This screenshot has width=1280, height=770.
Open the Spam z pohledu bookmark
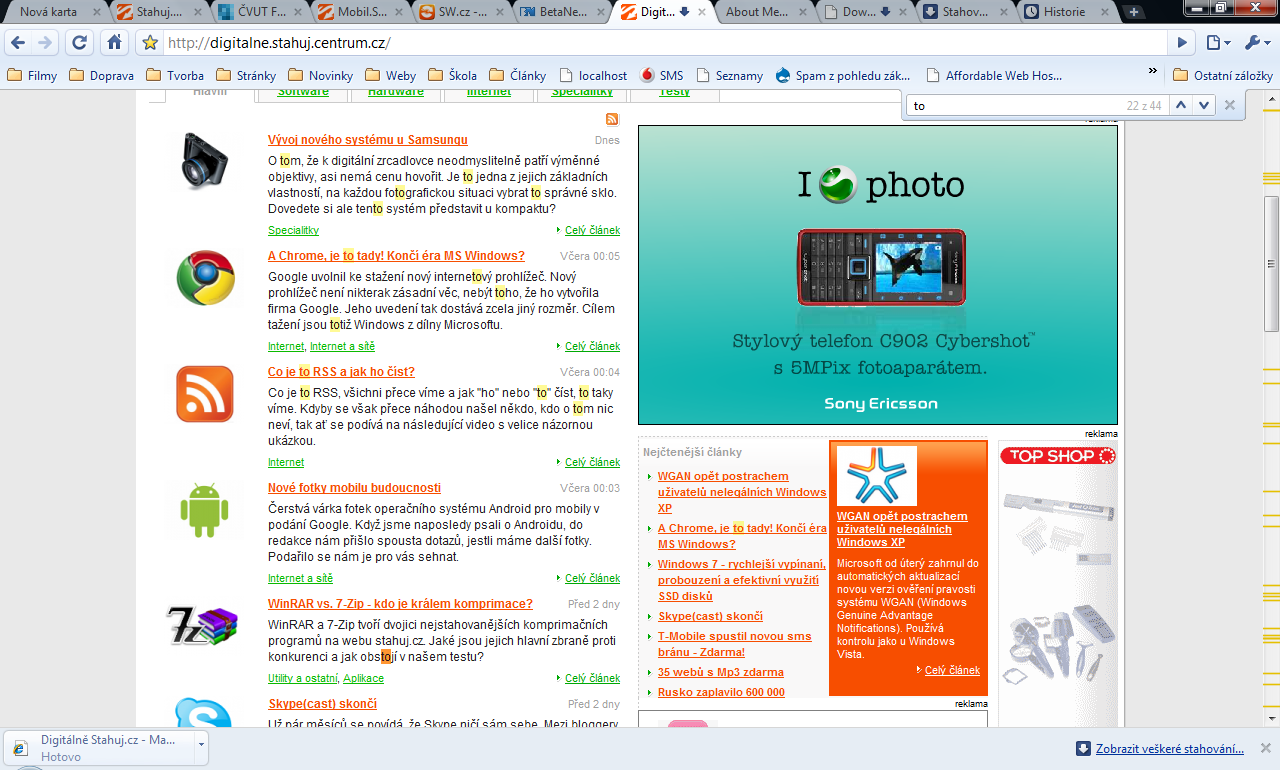pyautogui.click(x=843, y=75)
